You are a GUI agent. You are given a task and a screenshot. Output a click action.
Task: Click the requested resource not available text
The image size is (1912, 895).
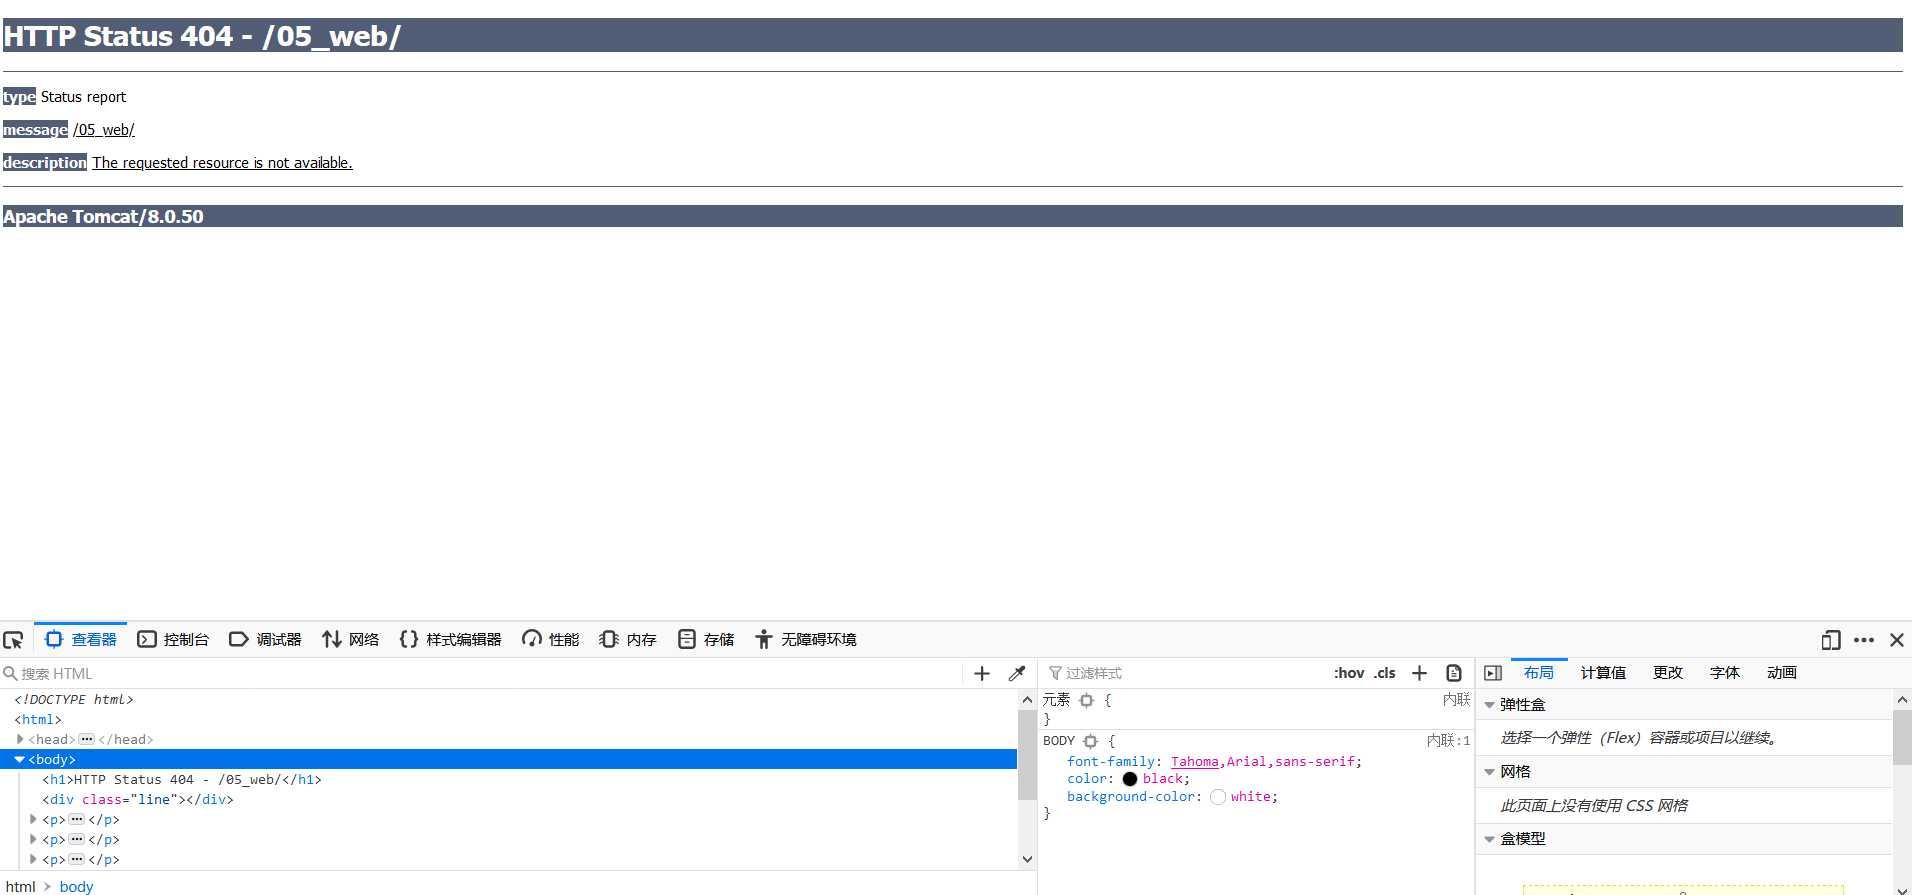point(222,163)
